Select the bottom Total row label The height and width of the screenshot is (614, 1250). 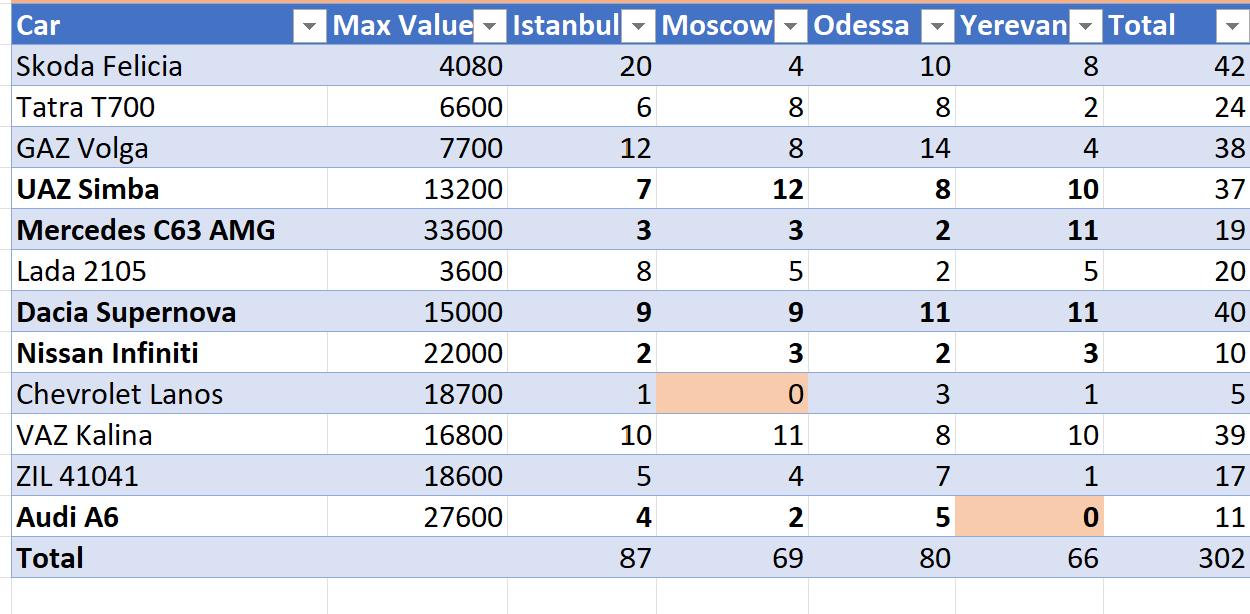pyautogui.click(x=50, y=558)
